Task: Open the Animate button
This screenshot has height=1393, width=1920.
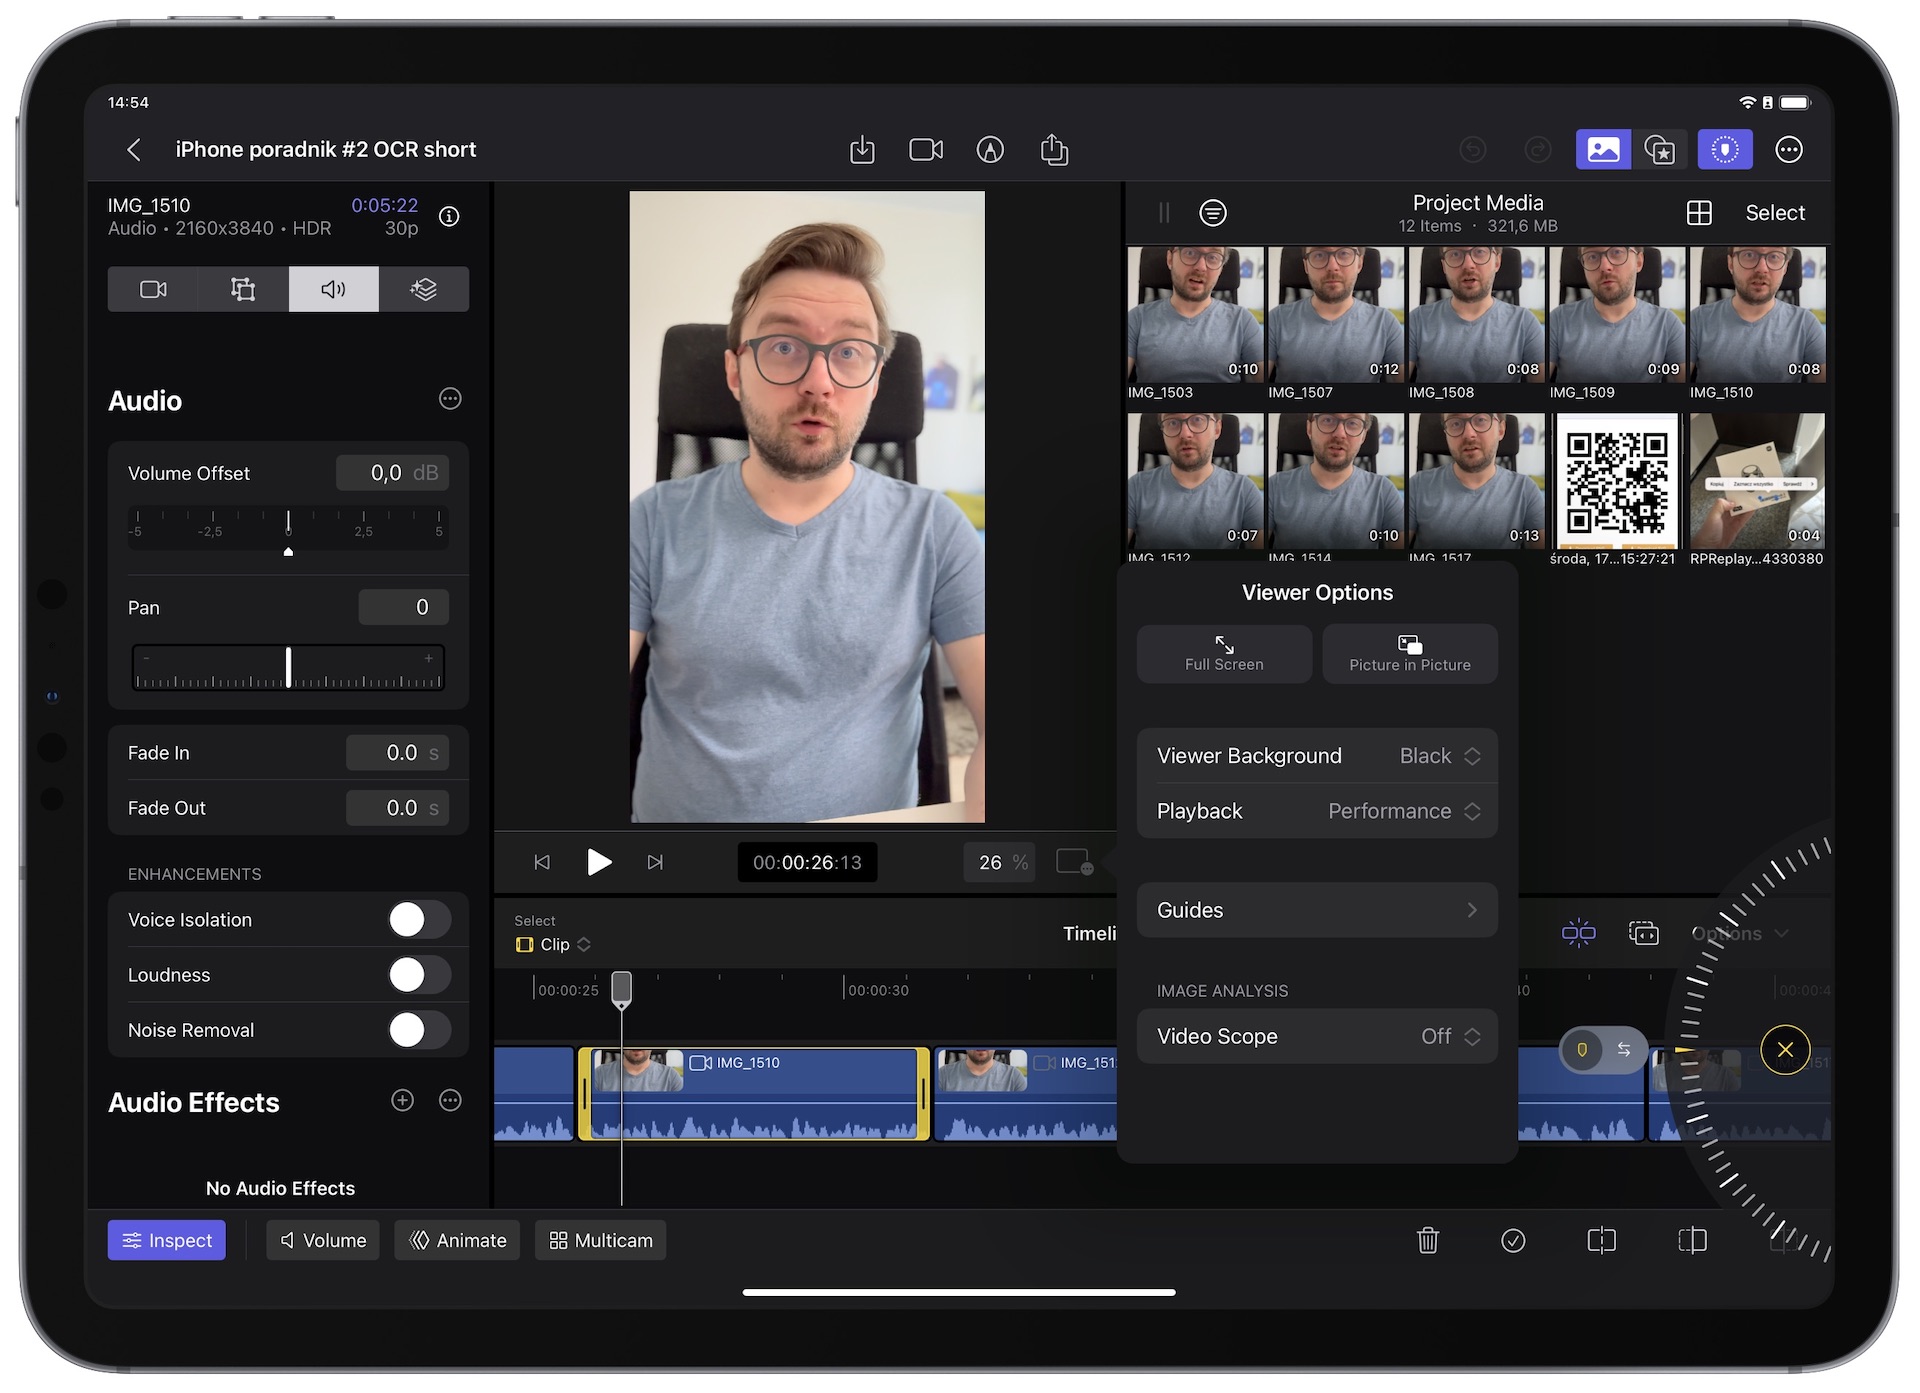Action: [x=457, y=1240]
